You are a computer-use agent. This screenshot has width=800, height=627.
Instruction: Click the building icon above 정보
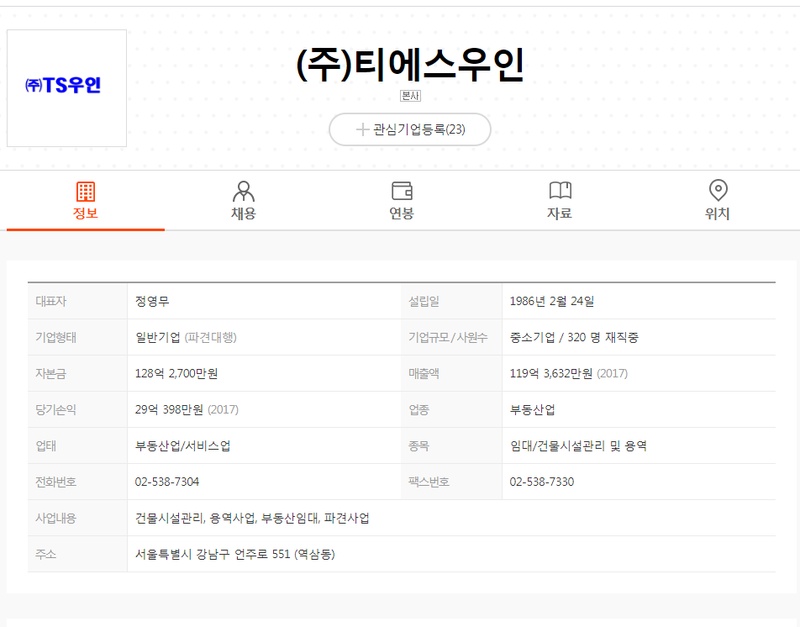[x=85, y=191]
